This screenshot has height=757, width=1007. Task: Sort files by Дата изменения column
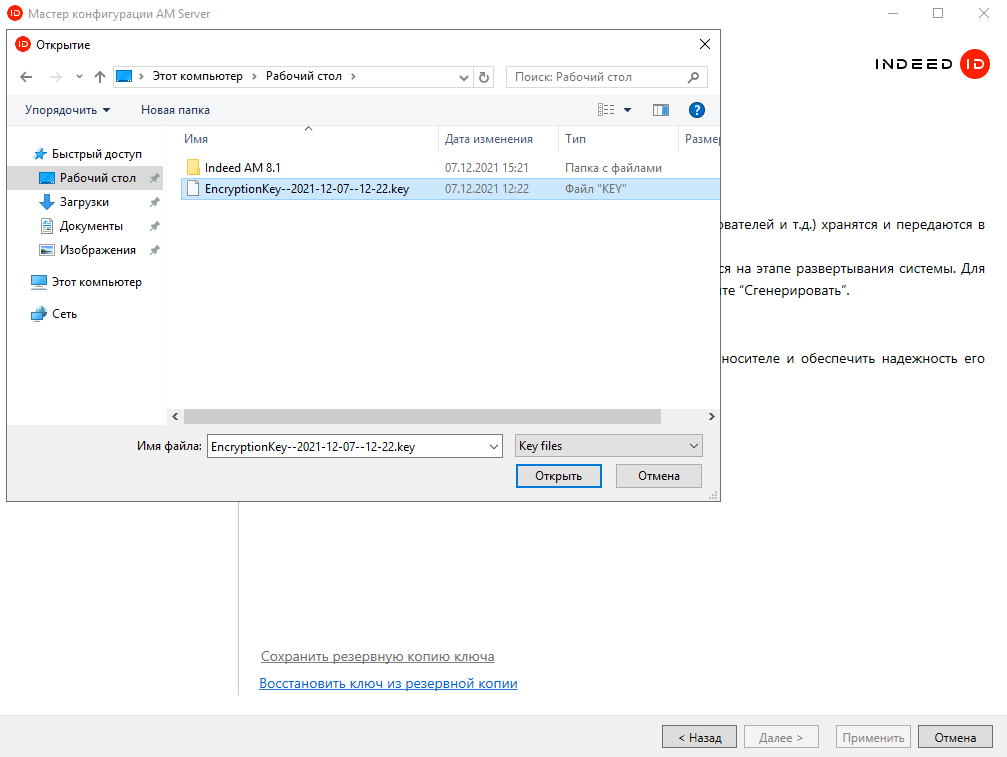[489, 139]
